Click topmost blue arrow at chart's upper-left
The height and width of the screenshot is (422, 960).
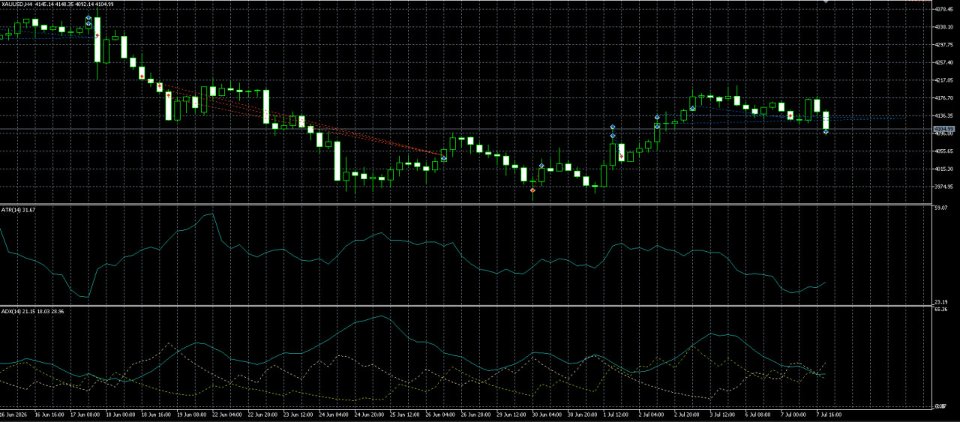point(89,18)
